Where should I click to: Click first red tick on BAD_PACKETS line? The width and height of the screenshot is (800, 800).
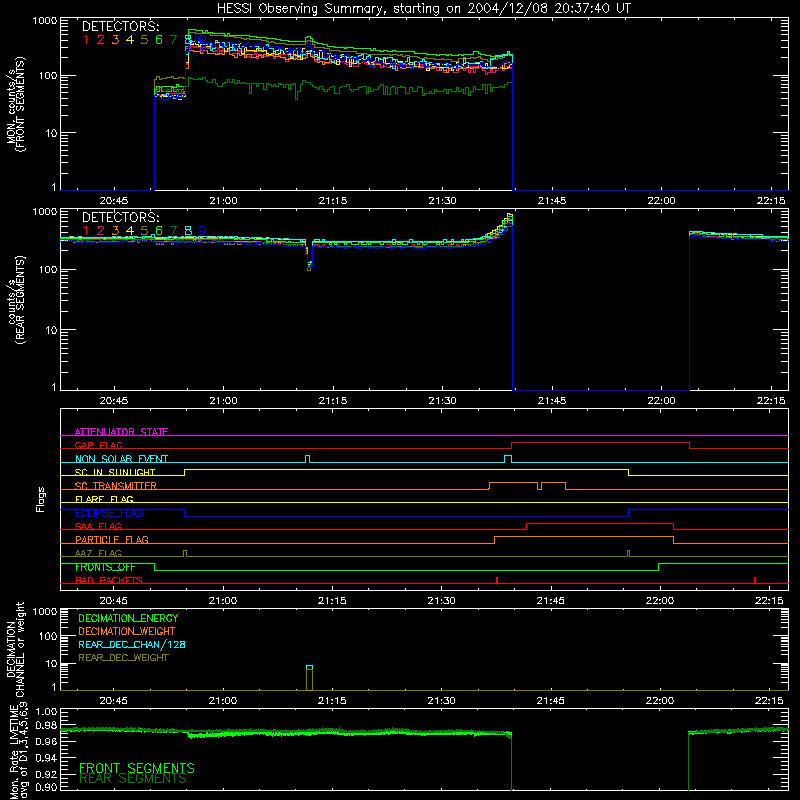[496, 580]
